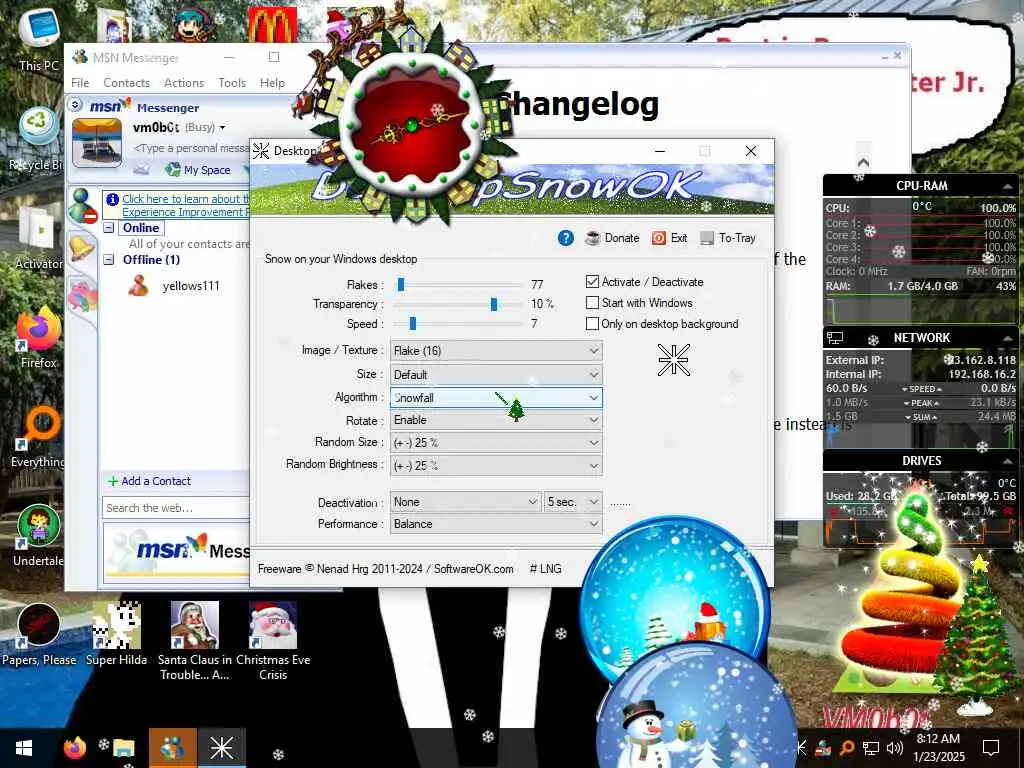Open the Click here to learn about link
This screenshot has width=1024, height=768.
pos(185,199)
